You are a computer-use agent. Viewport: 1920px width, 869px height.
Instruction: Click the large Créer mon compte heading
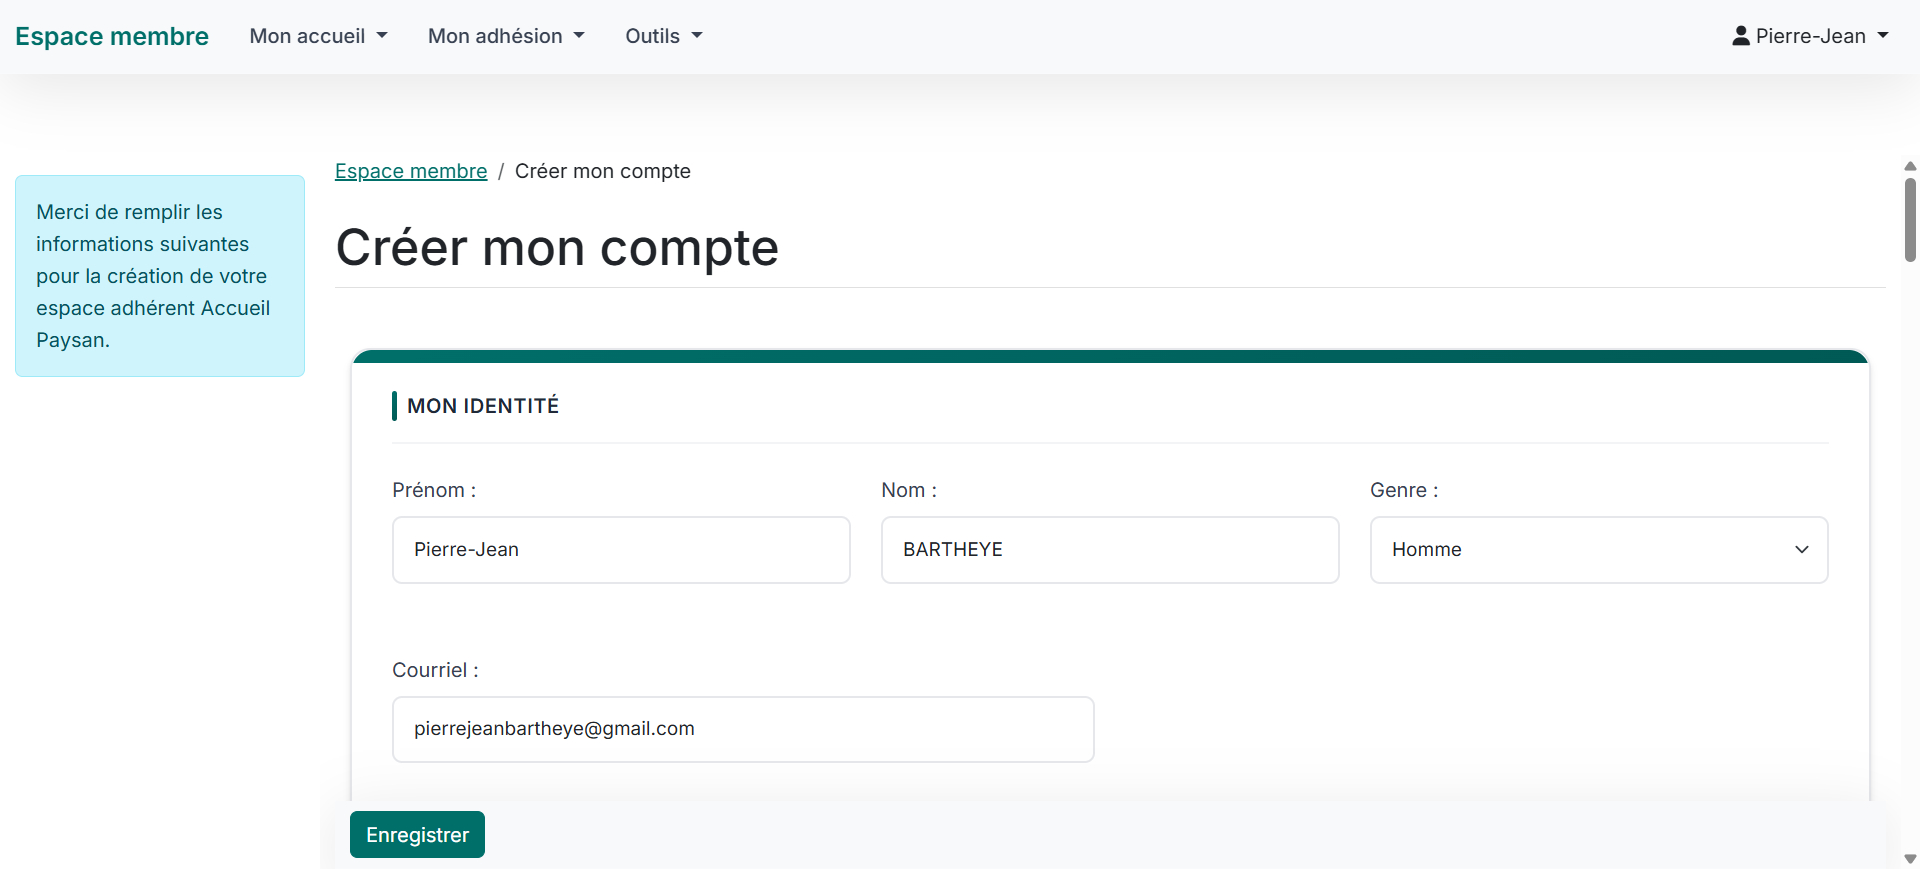557,248
